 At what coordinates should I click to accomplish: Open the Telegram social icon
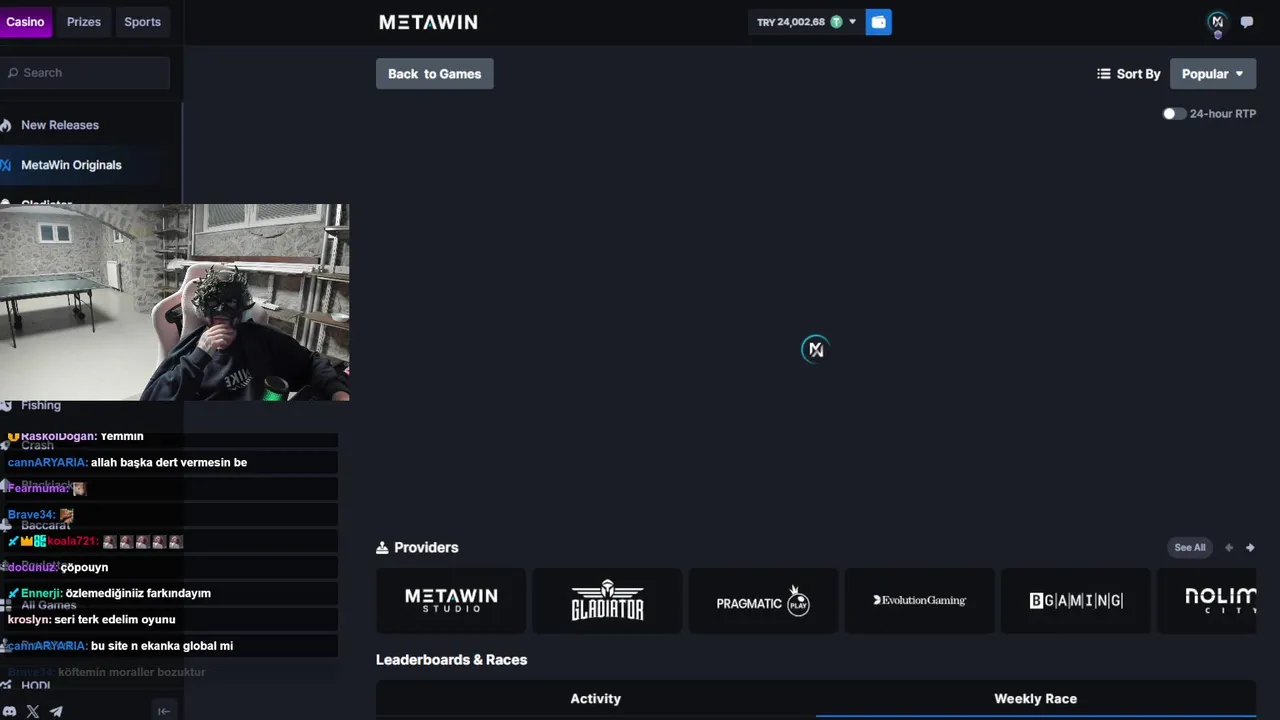point(56,711)
